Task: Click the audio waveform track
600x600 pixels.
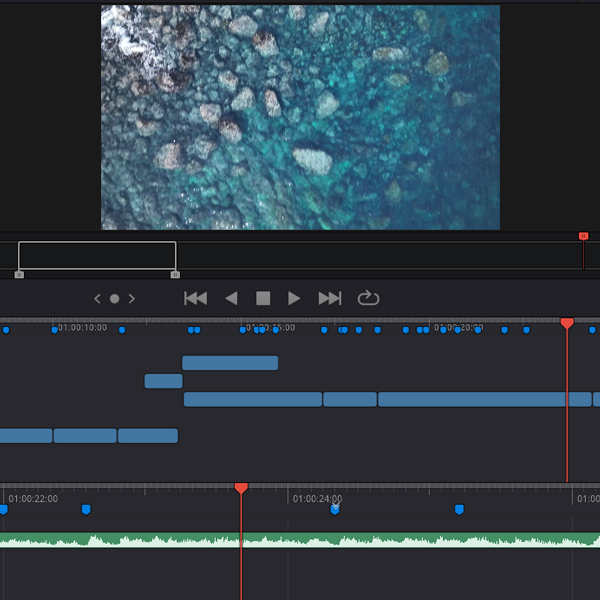Action: click(300, 541)
